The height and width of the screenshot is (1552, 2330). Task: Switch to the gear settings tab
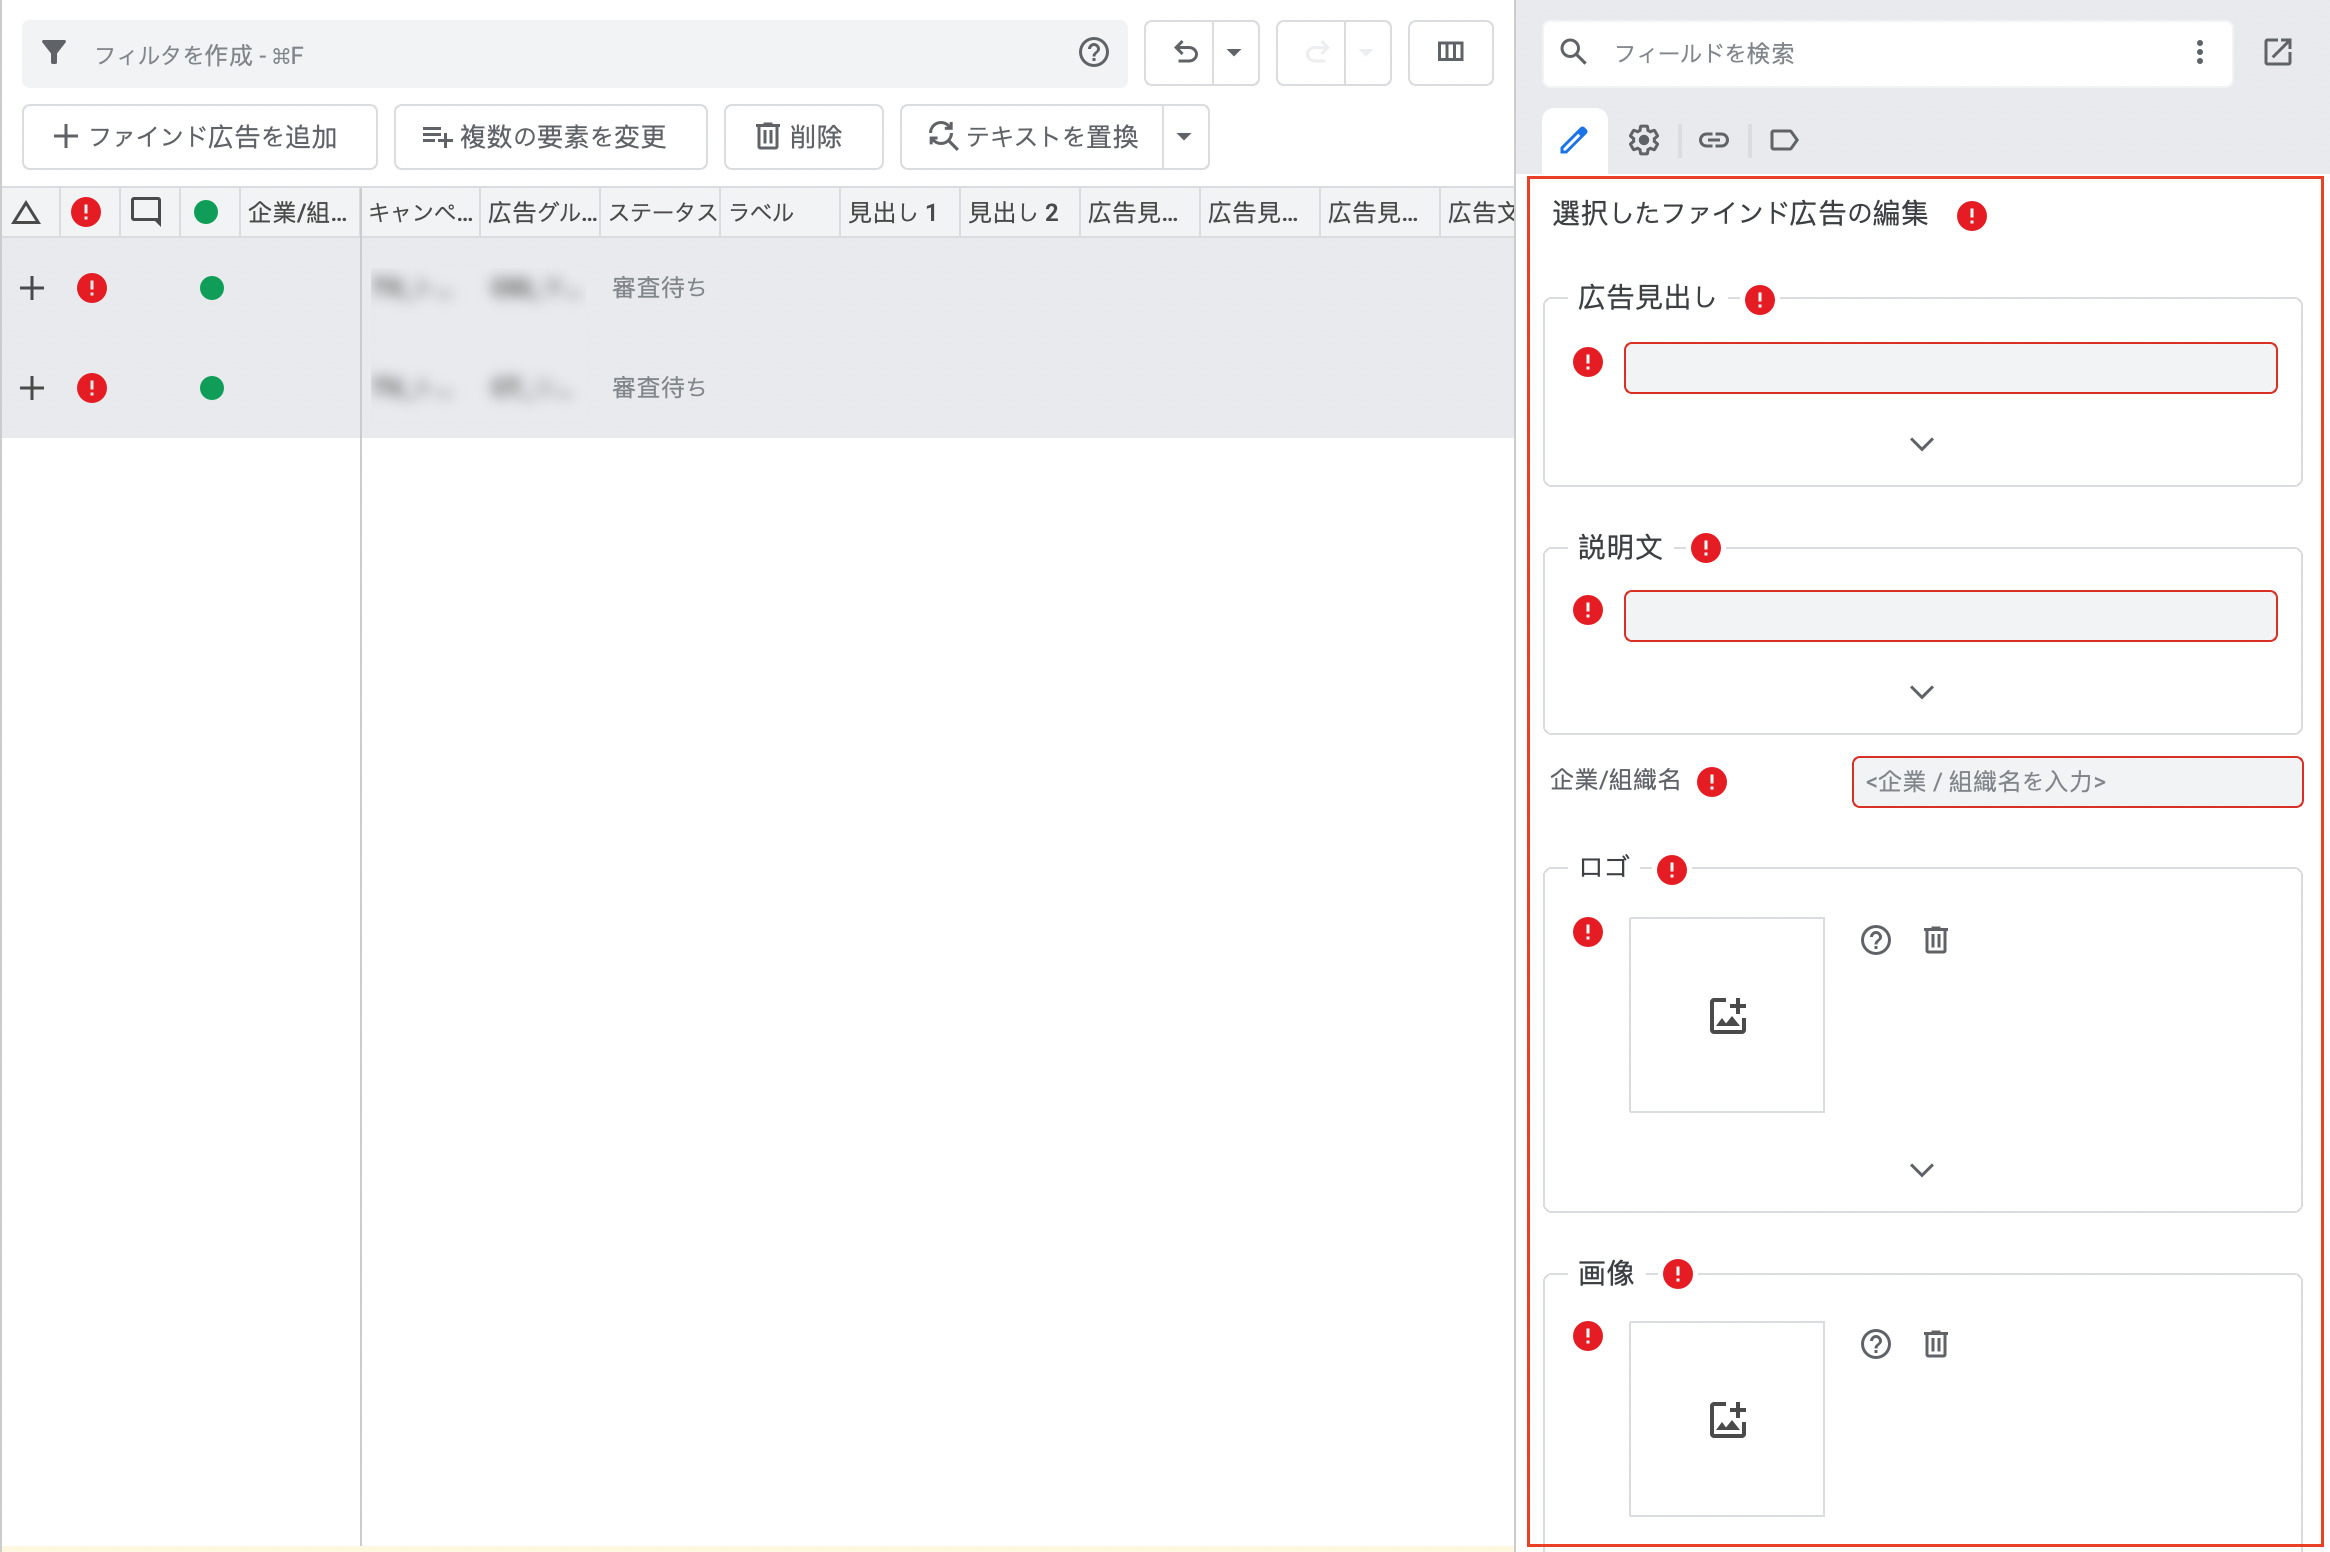tap(1643, 140)
